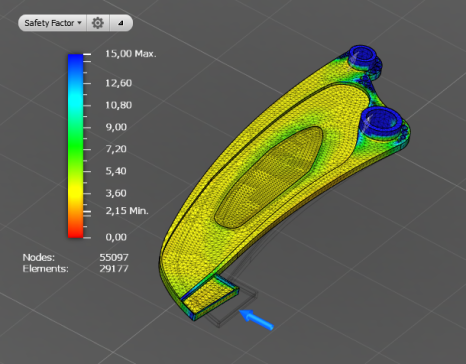
Task: Click the 7,20 legend value
Action: tap(116, 149)
